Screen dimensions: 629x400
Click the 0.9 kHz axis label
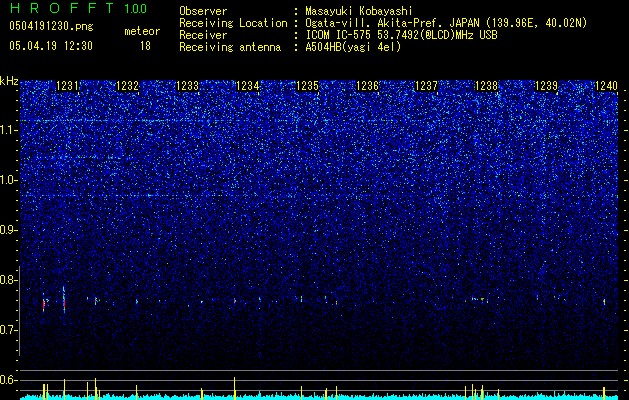[x=9, y=230]
